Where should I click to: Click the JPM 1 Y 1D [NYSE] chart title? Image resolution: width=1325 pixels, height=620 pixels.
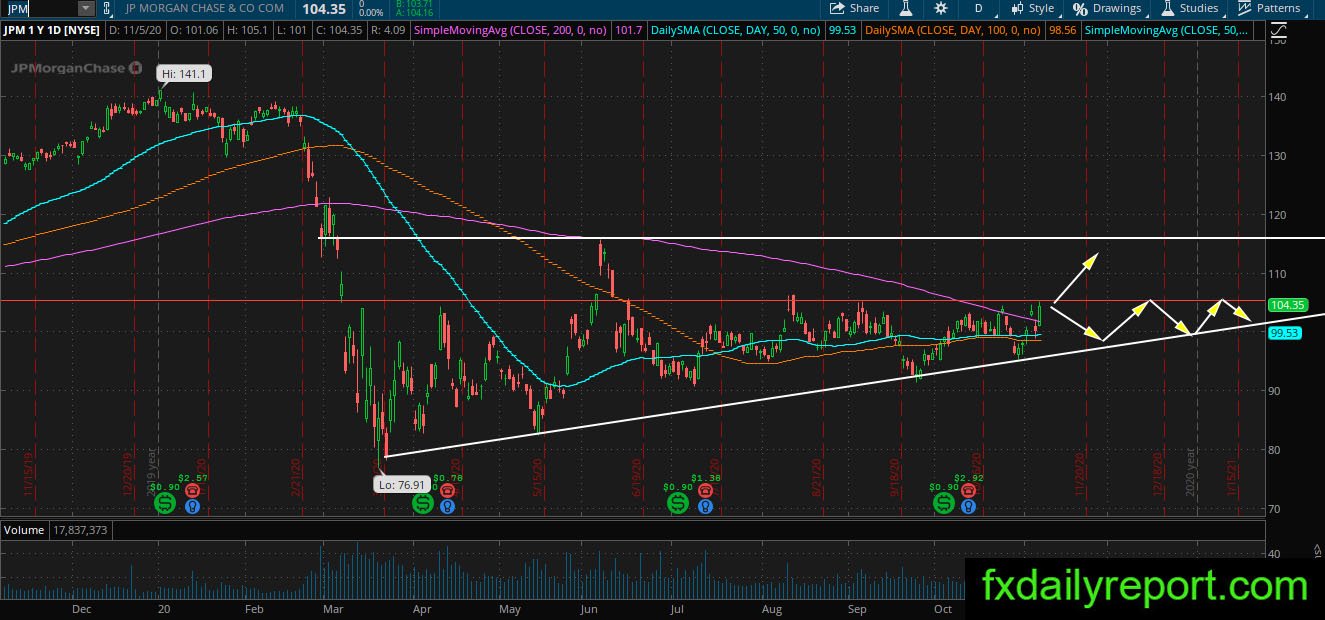(x=50, y=31)
